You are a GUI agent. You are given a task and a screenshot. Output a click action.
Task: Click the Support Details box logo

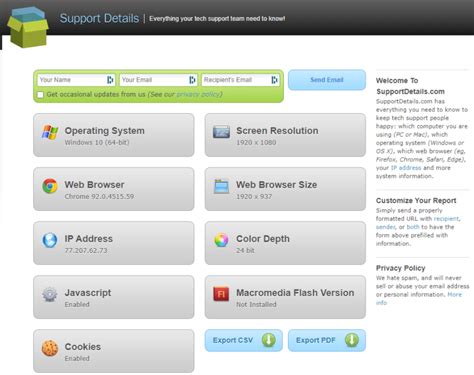[x=28, y=27]
